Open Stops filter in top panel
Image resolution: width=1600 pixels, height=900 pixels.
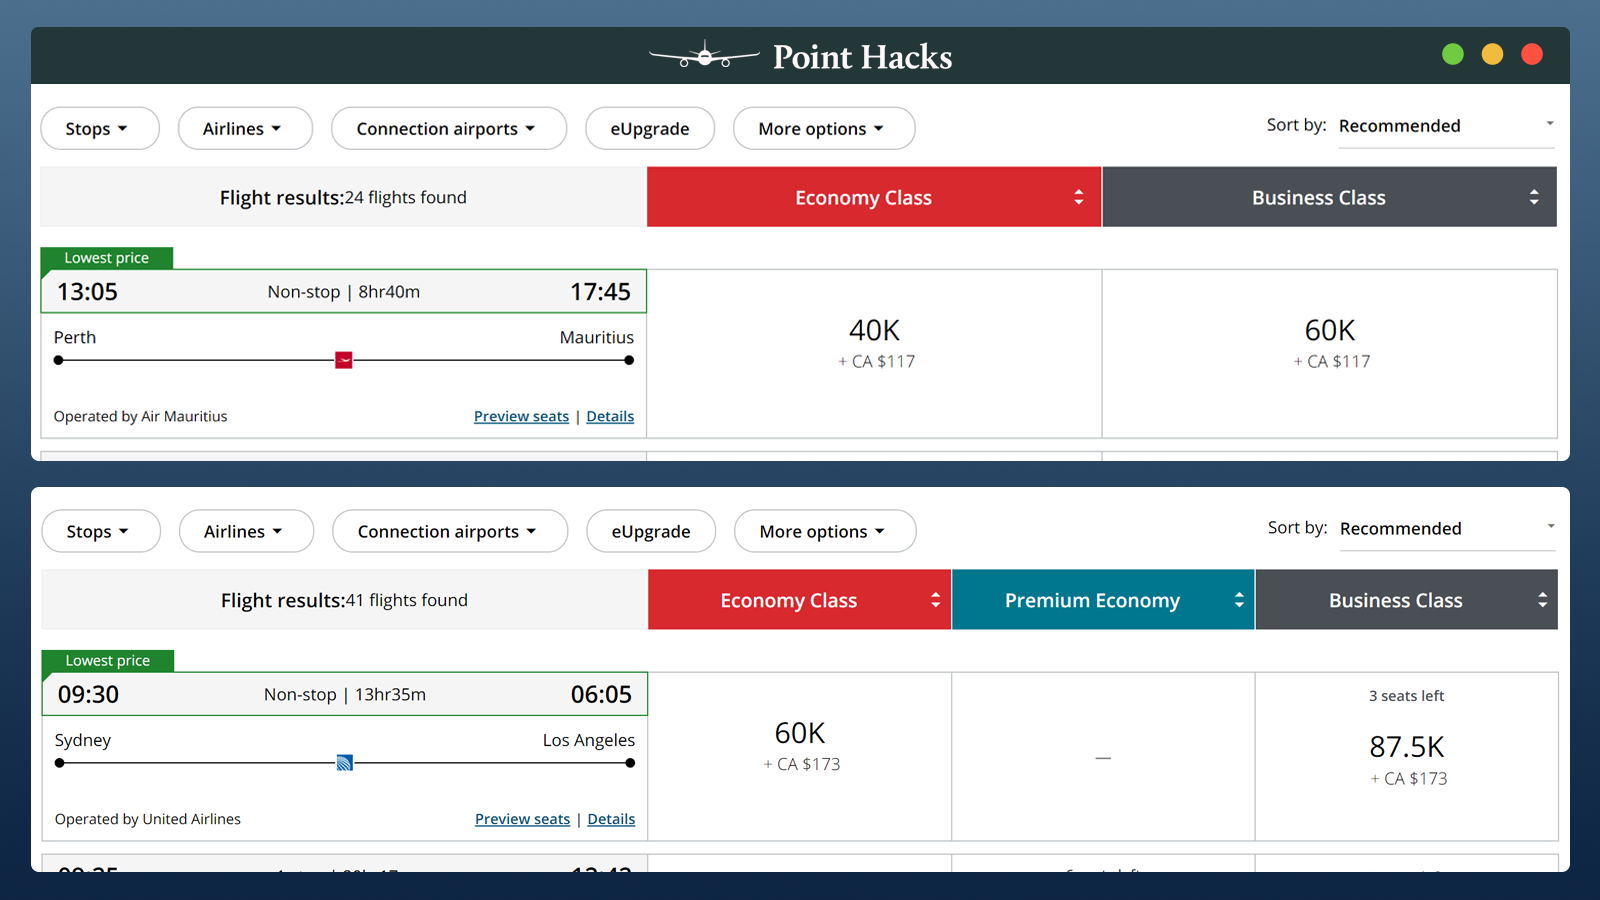(x=100, y=128)
